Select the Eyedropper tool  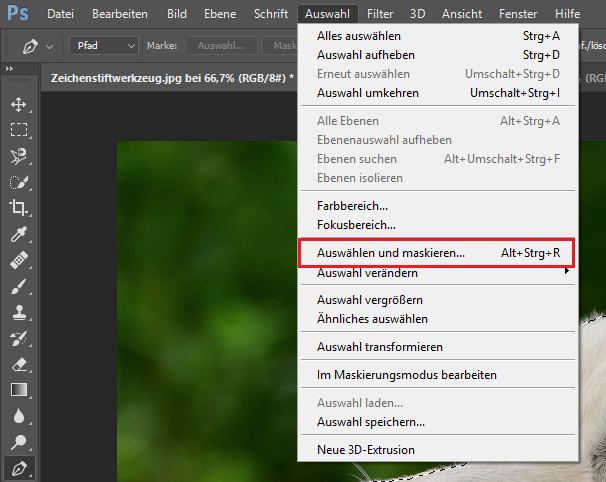point(18,234)
